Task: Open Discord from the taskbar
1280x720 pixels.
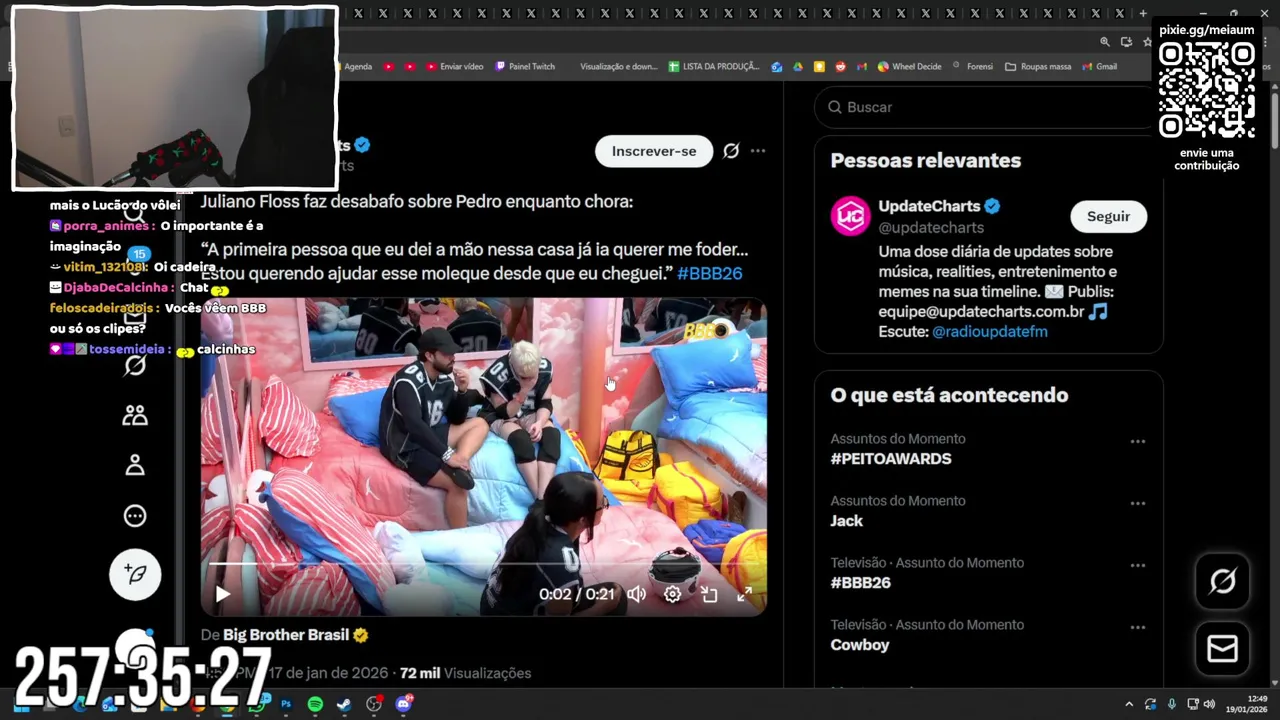Action: (404, 704)
